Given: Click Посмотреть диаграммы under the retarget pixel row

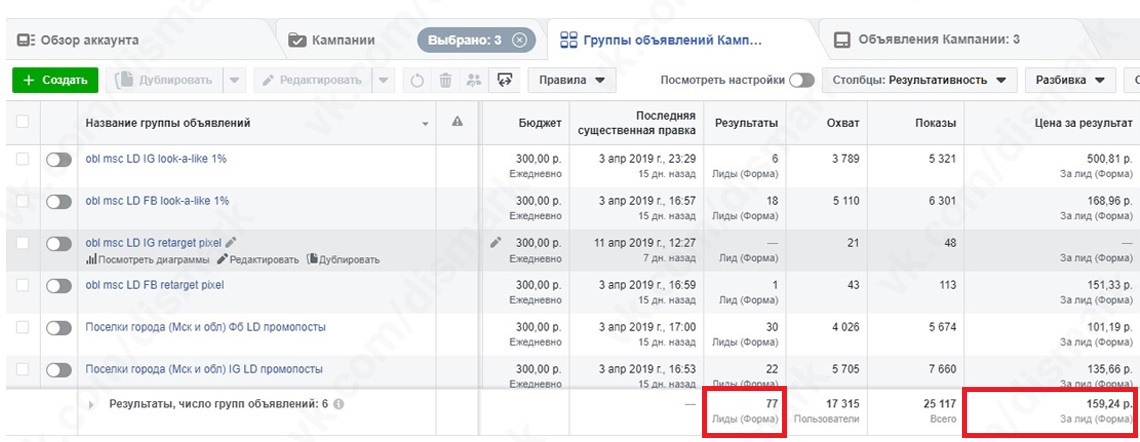Looking at the screenshot, I should coord(148,260).
